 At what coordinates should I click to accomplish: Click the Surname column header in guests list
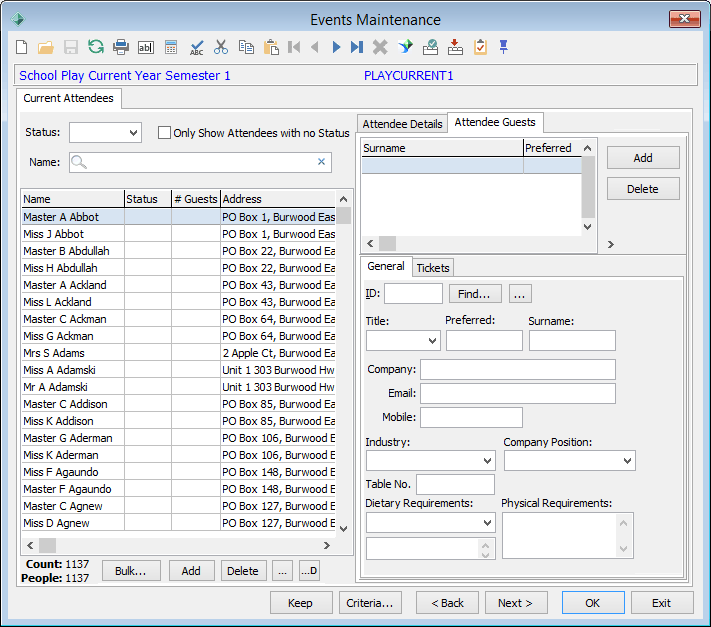point(442,148)
